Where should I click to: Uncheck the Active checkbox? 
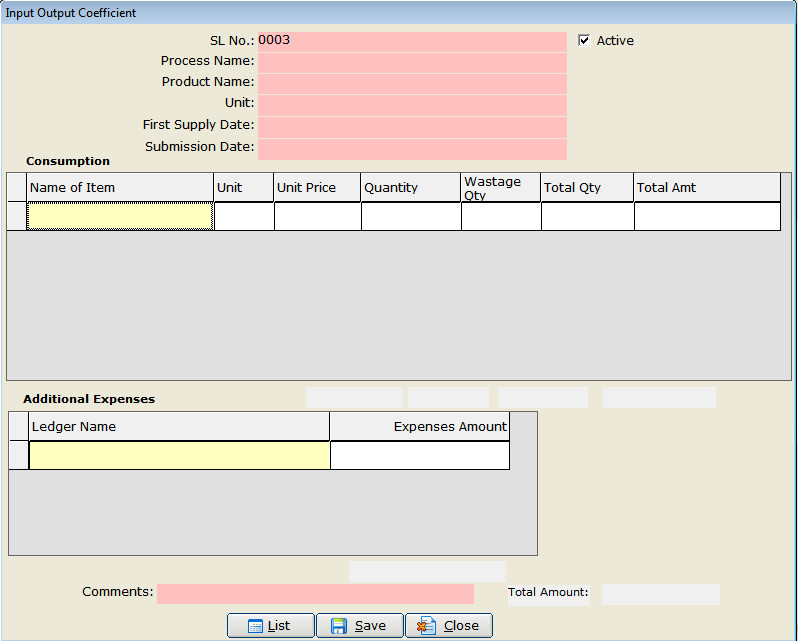(x=584, y=40)
